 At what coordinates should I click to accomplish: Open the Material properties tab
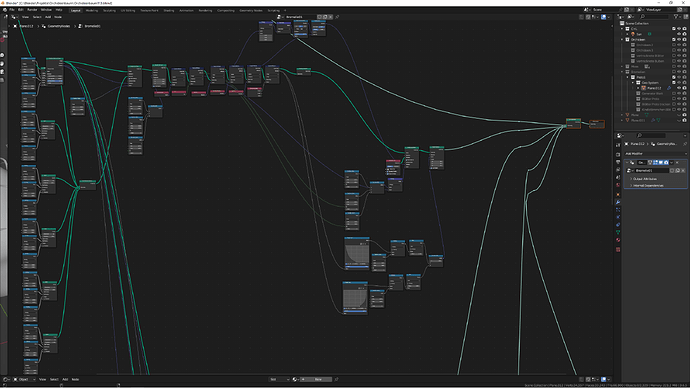618,240
